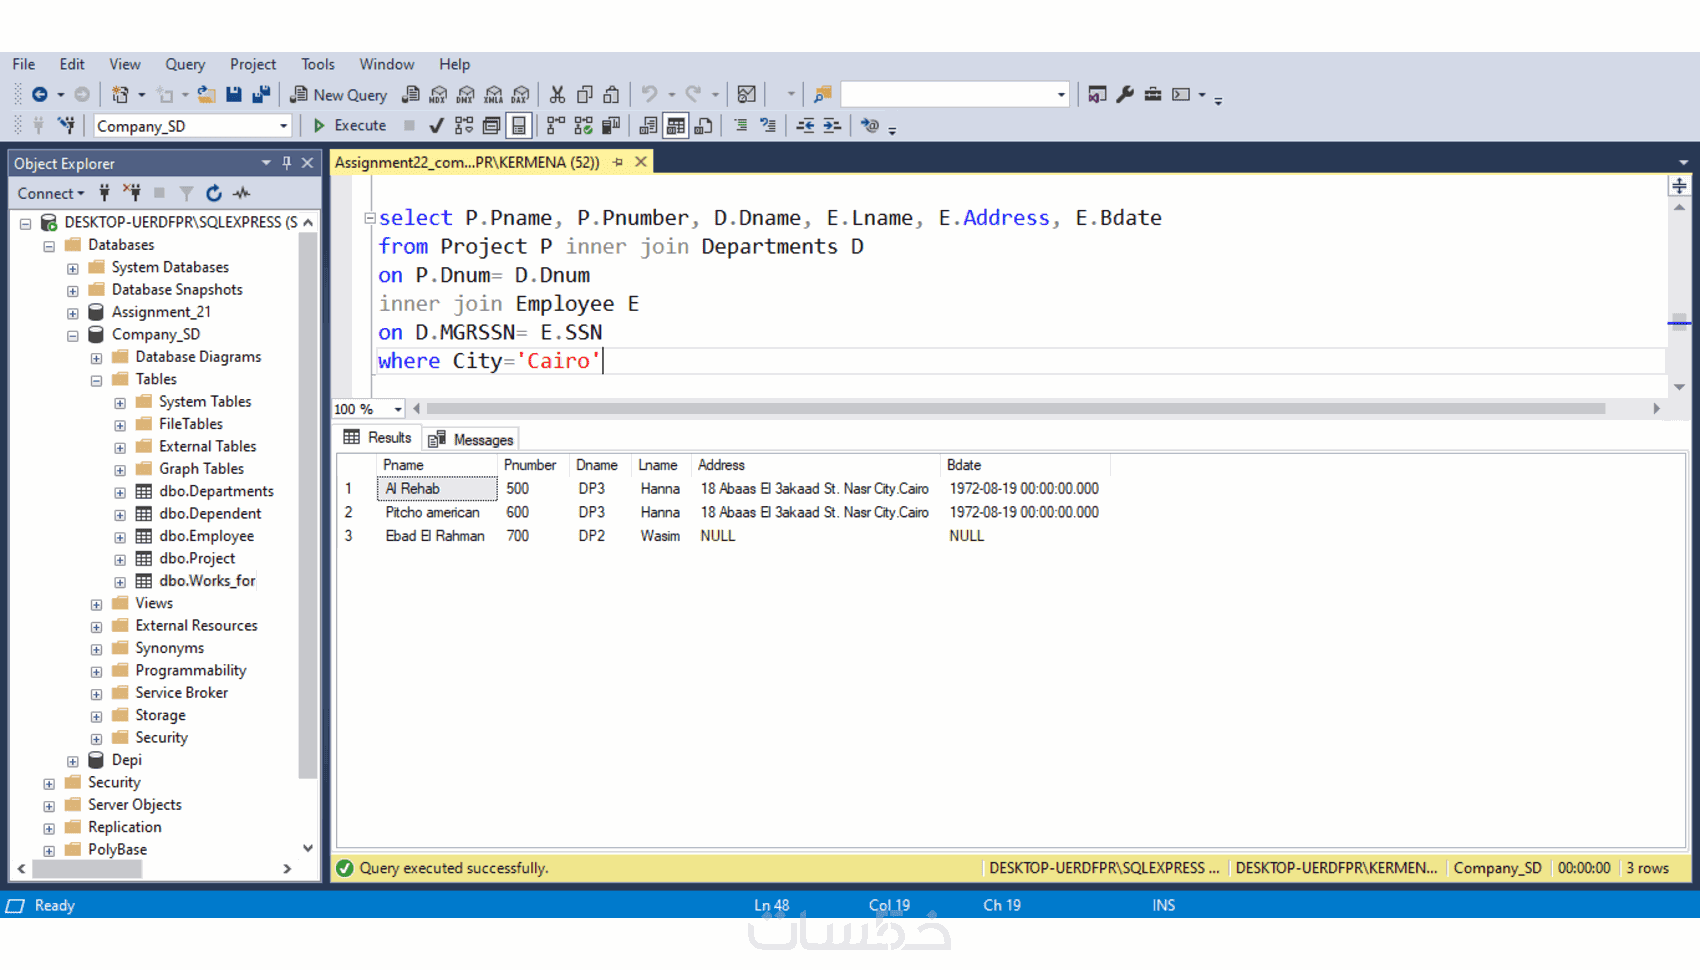Click the Find in Files icon

pyautogui.click(x=822, y=94)
